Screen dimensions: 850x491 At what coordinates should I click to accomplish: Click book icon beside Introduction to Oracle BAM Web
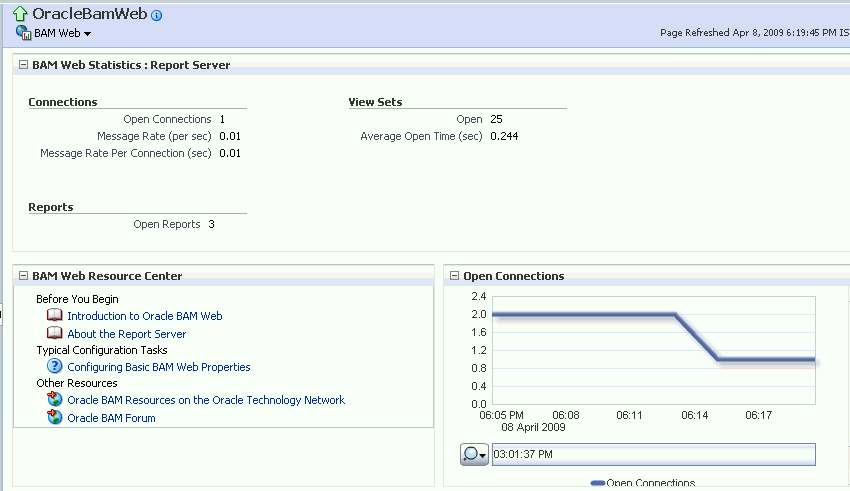55,315
